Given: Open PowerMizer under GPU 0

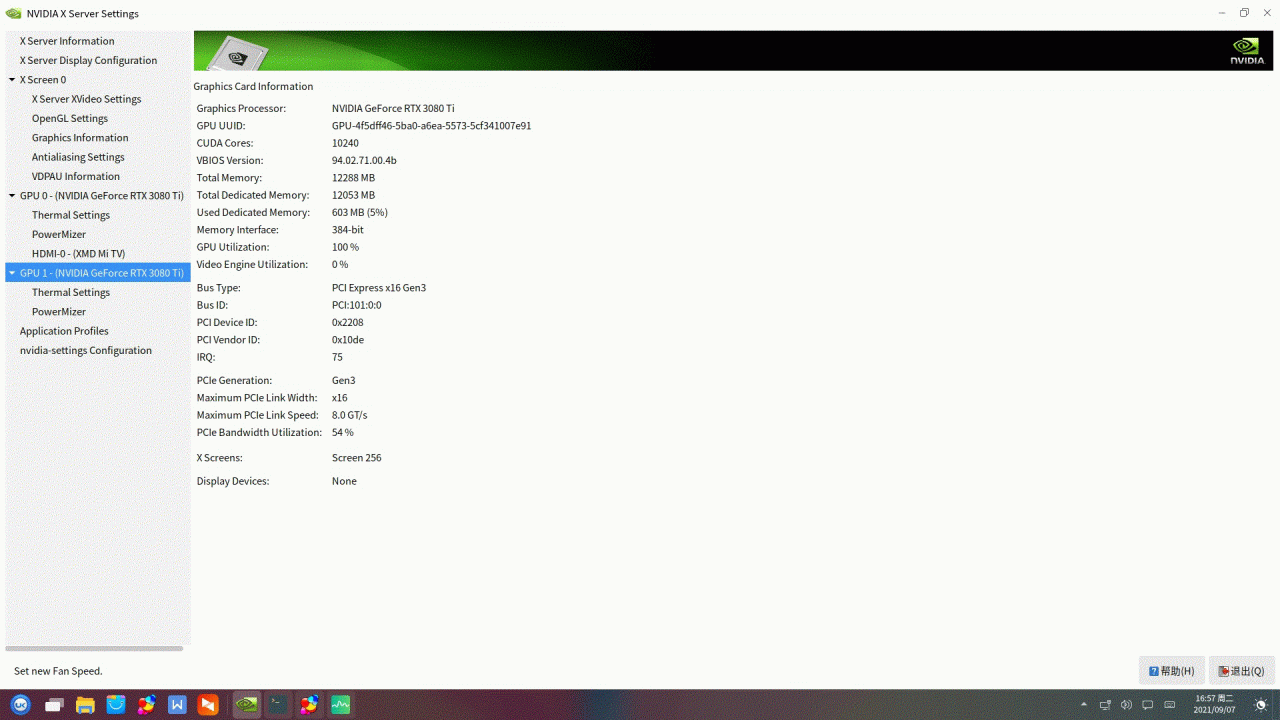Looking at the screenshot, I should [58, 234].
